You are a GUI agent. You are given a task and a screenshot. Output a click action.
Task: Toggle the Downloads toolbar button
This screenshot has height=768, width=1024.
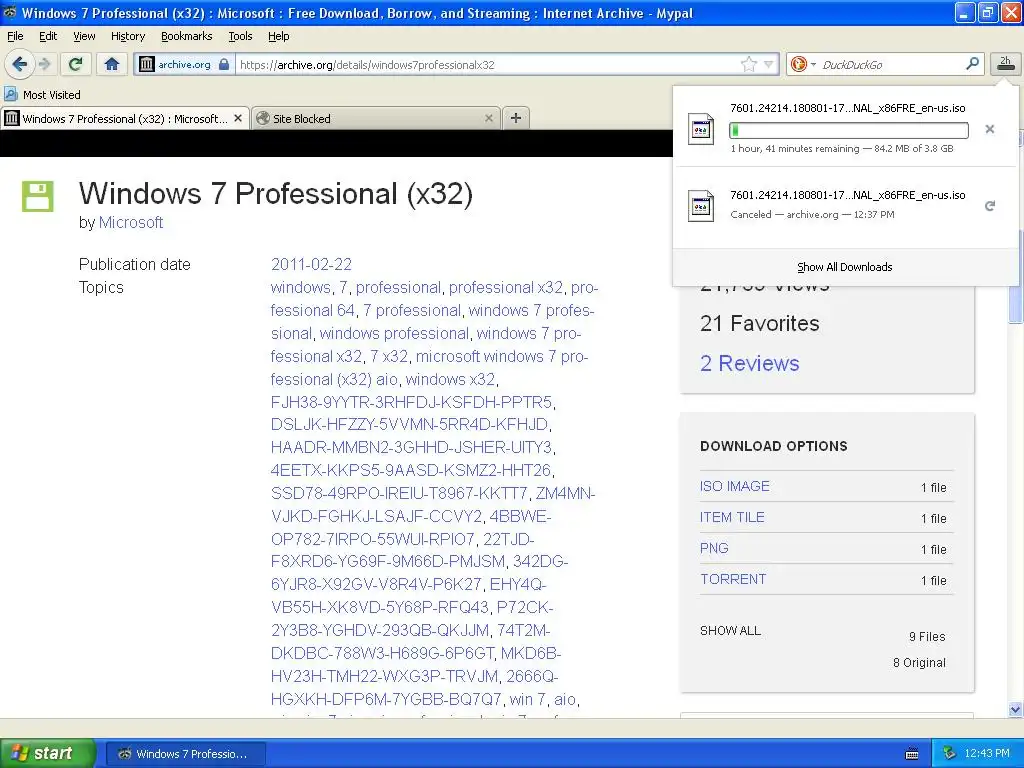click(1005, 64)
